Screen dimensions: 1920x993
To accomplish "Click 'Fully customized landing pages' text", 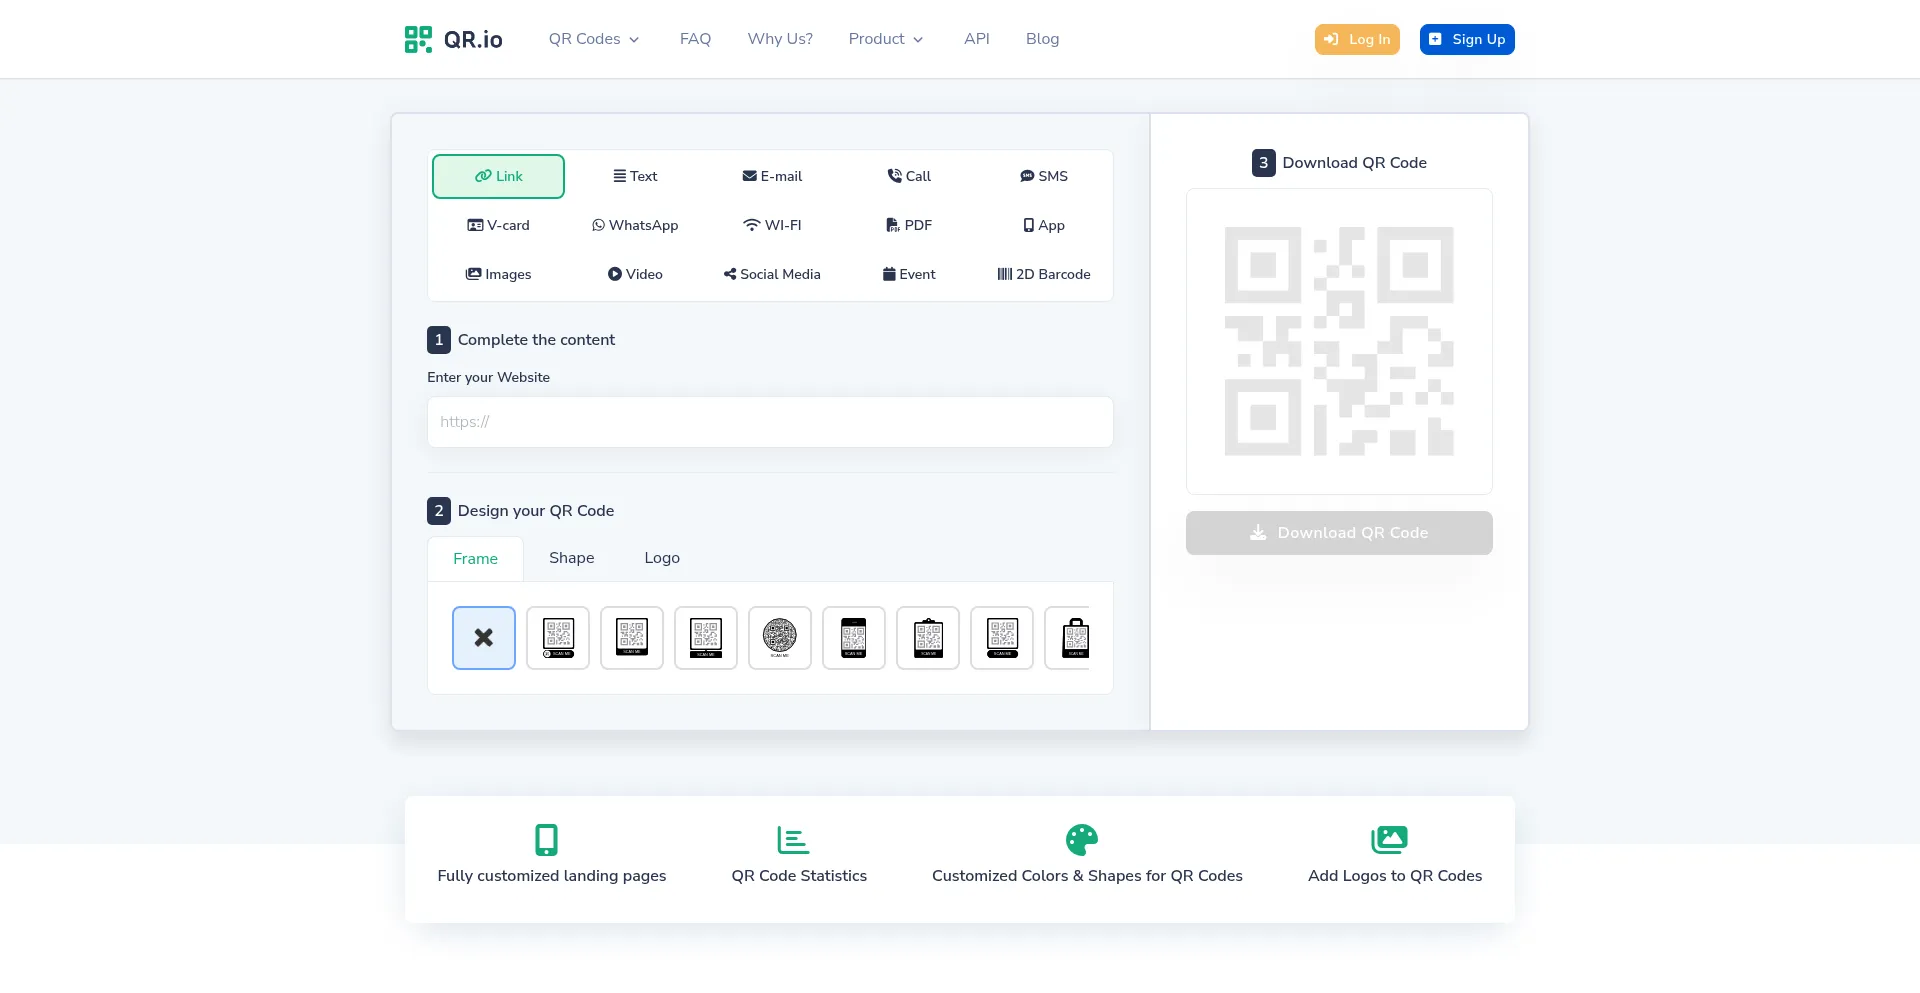I will [552, 876].
